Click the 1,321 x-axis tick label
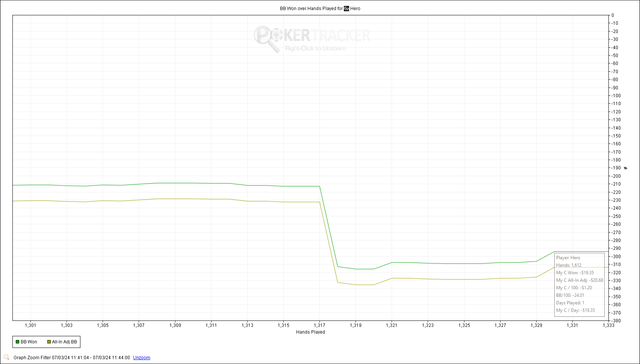Image resolution: width=640 pixels, height=364 pixels. 391,325
